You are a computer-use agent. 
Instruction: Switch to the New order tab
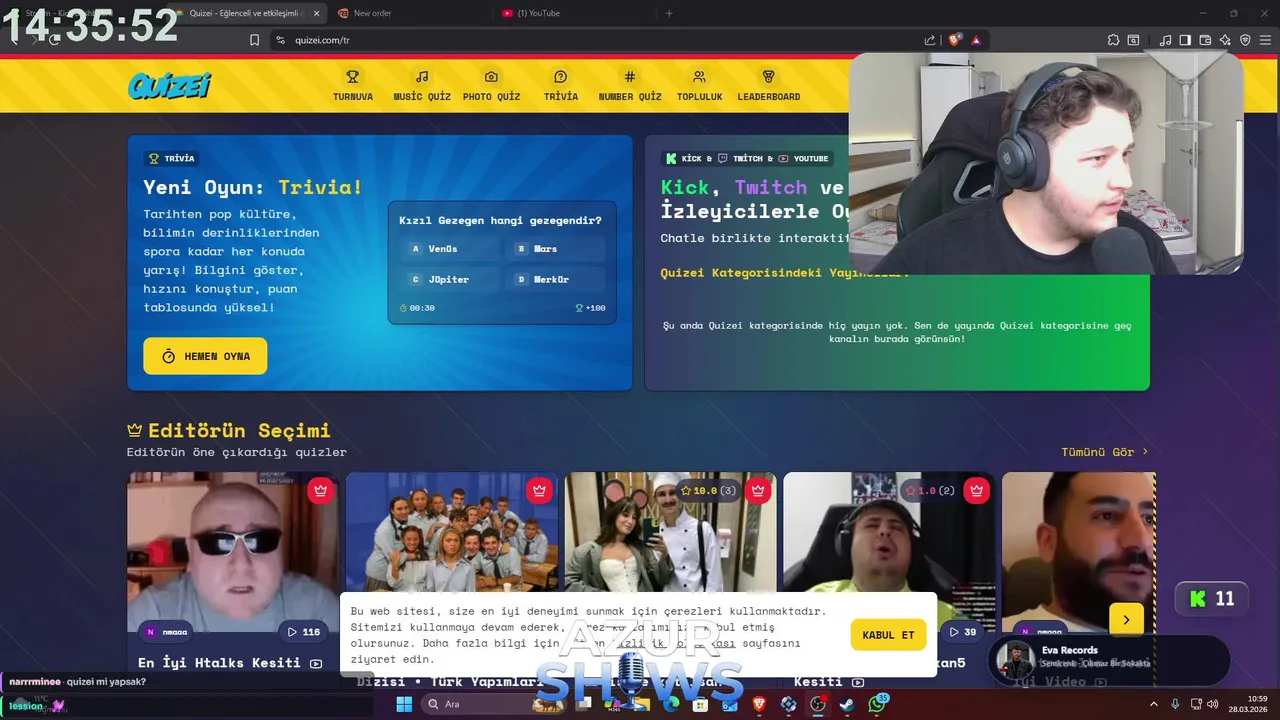410,13
